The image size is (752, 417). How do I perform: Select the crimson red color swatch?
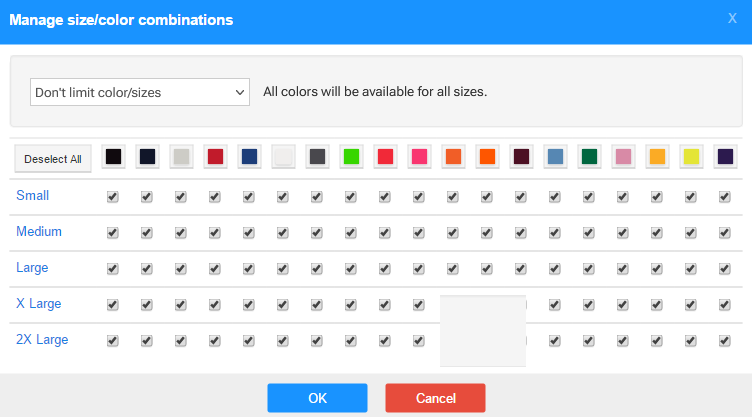tap(215, 156)
